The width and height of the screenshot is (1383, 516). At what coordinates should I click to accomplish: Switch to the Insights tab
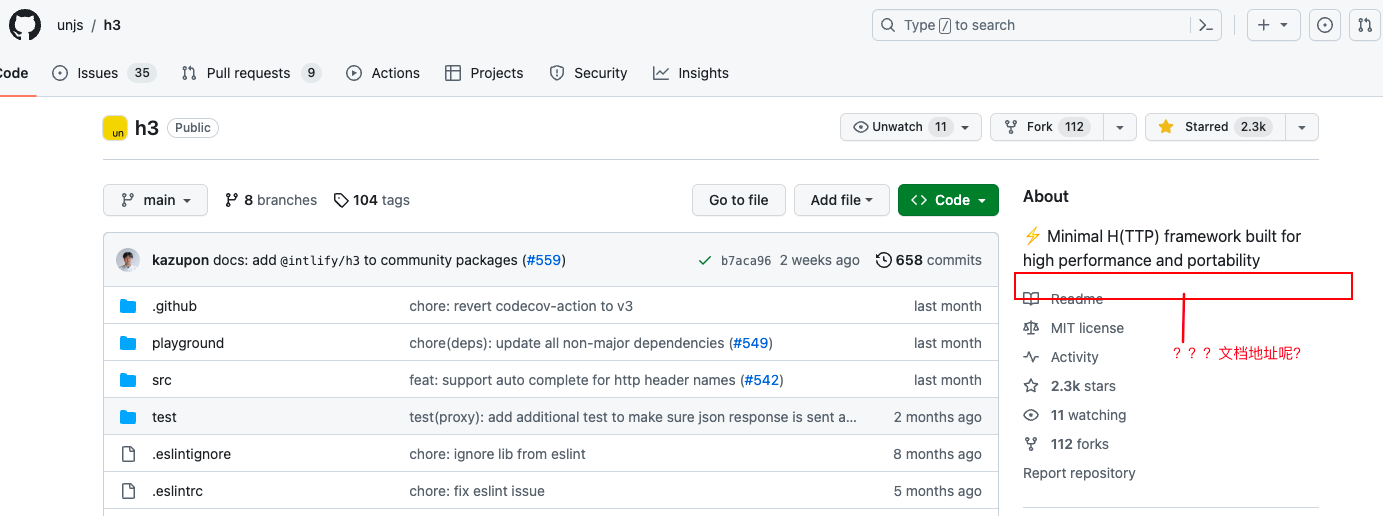[690, 73]
